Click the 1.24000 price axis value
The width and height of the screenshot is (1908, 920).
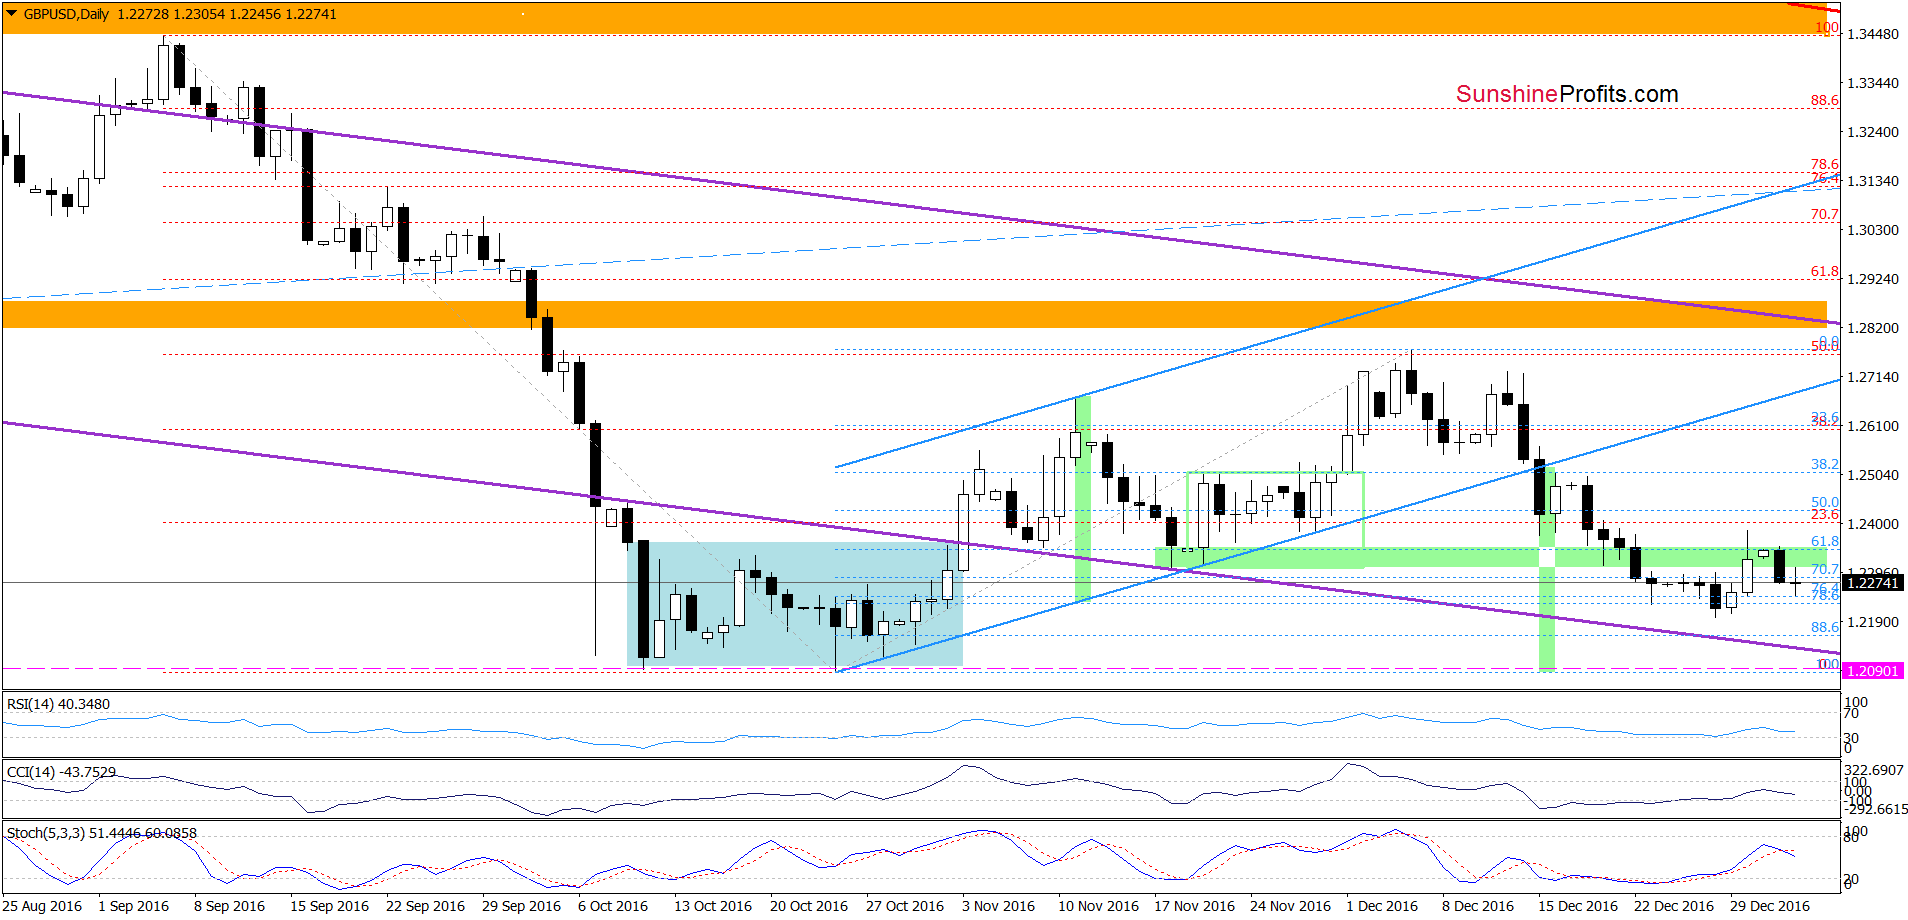coord(1873,524)
